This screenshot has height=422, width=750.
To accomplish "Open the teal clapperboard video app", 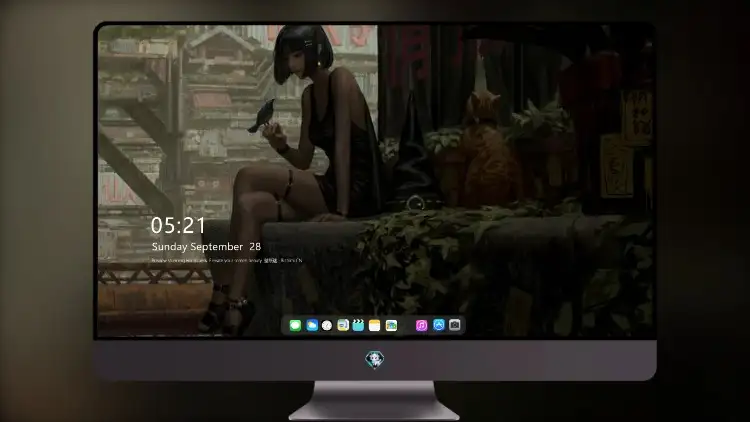I will [x=358, y=325].
